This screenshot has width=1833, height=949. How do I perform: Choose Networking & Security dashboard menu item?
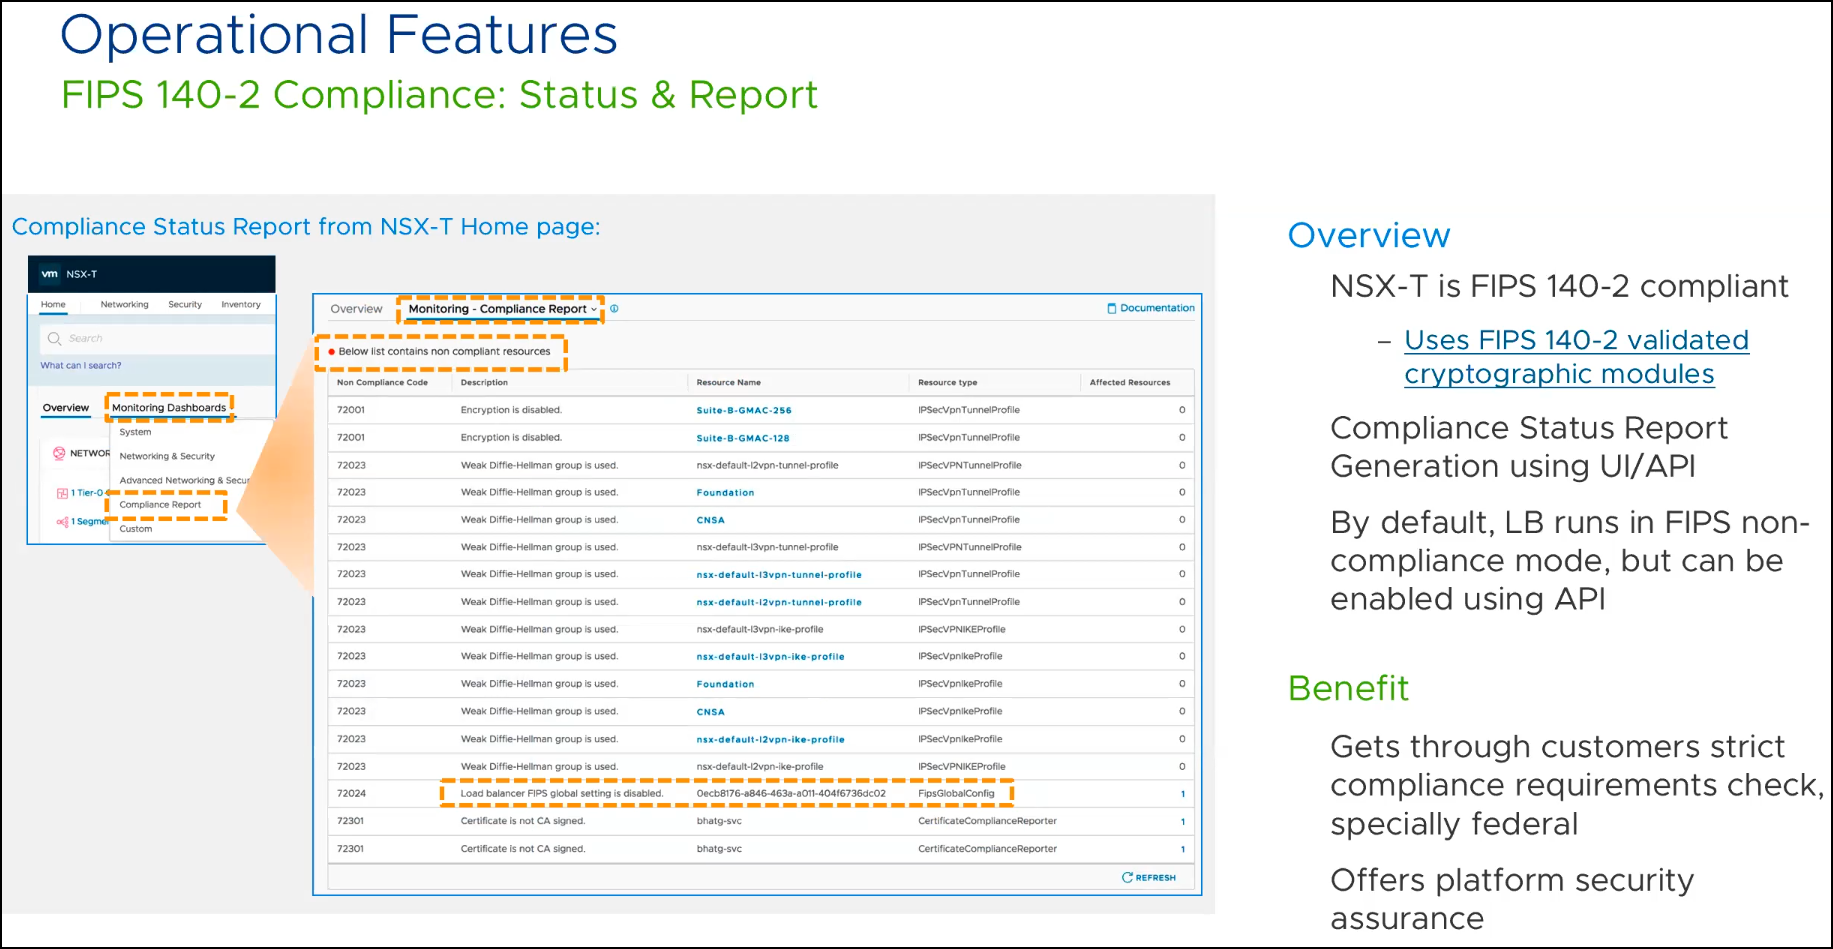click(167, 456)
